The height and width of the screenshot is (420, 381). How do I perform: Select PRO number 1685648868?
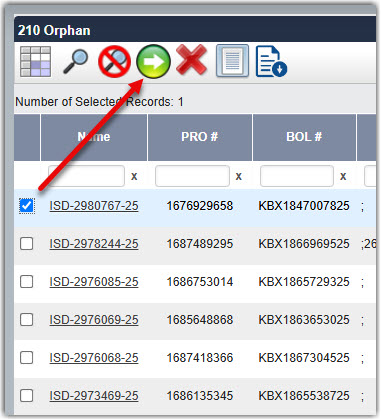[200, 320]
